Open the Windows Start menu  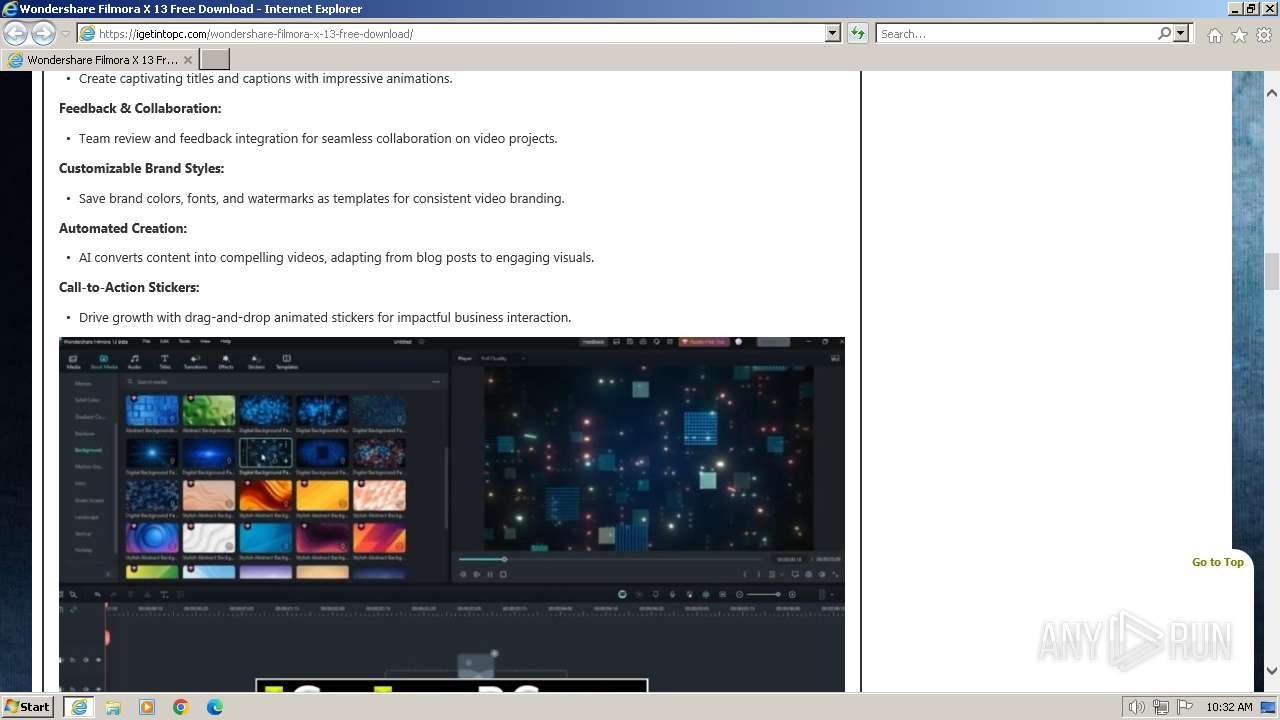coord(28,707)
